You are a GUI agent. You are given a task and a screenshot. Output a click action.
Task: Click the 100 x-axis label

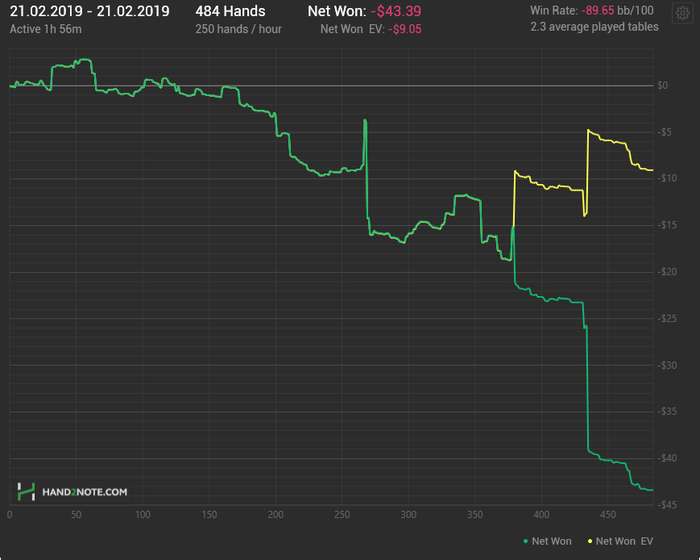pyautogui.click(x=143, y=515)
